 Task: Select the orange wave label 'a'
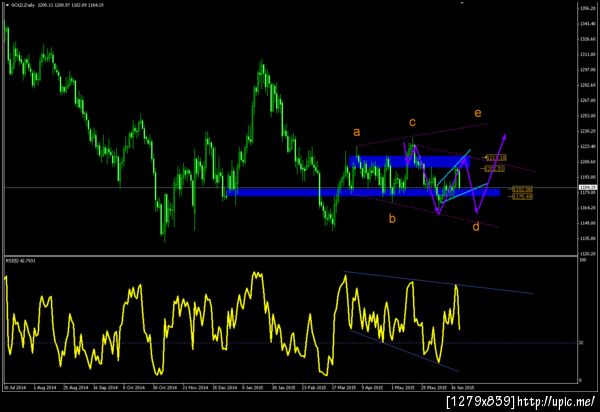coord(356,132)
